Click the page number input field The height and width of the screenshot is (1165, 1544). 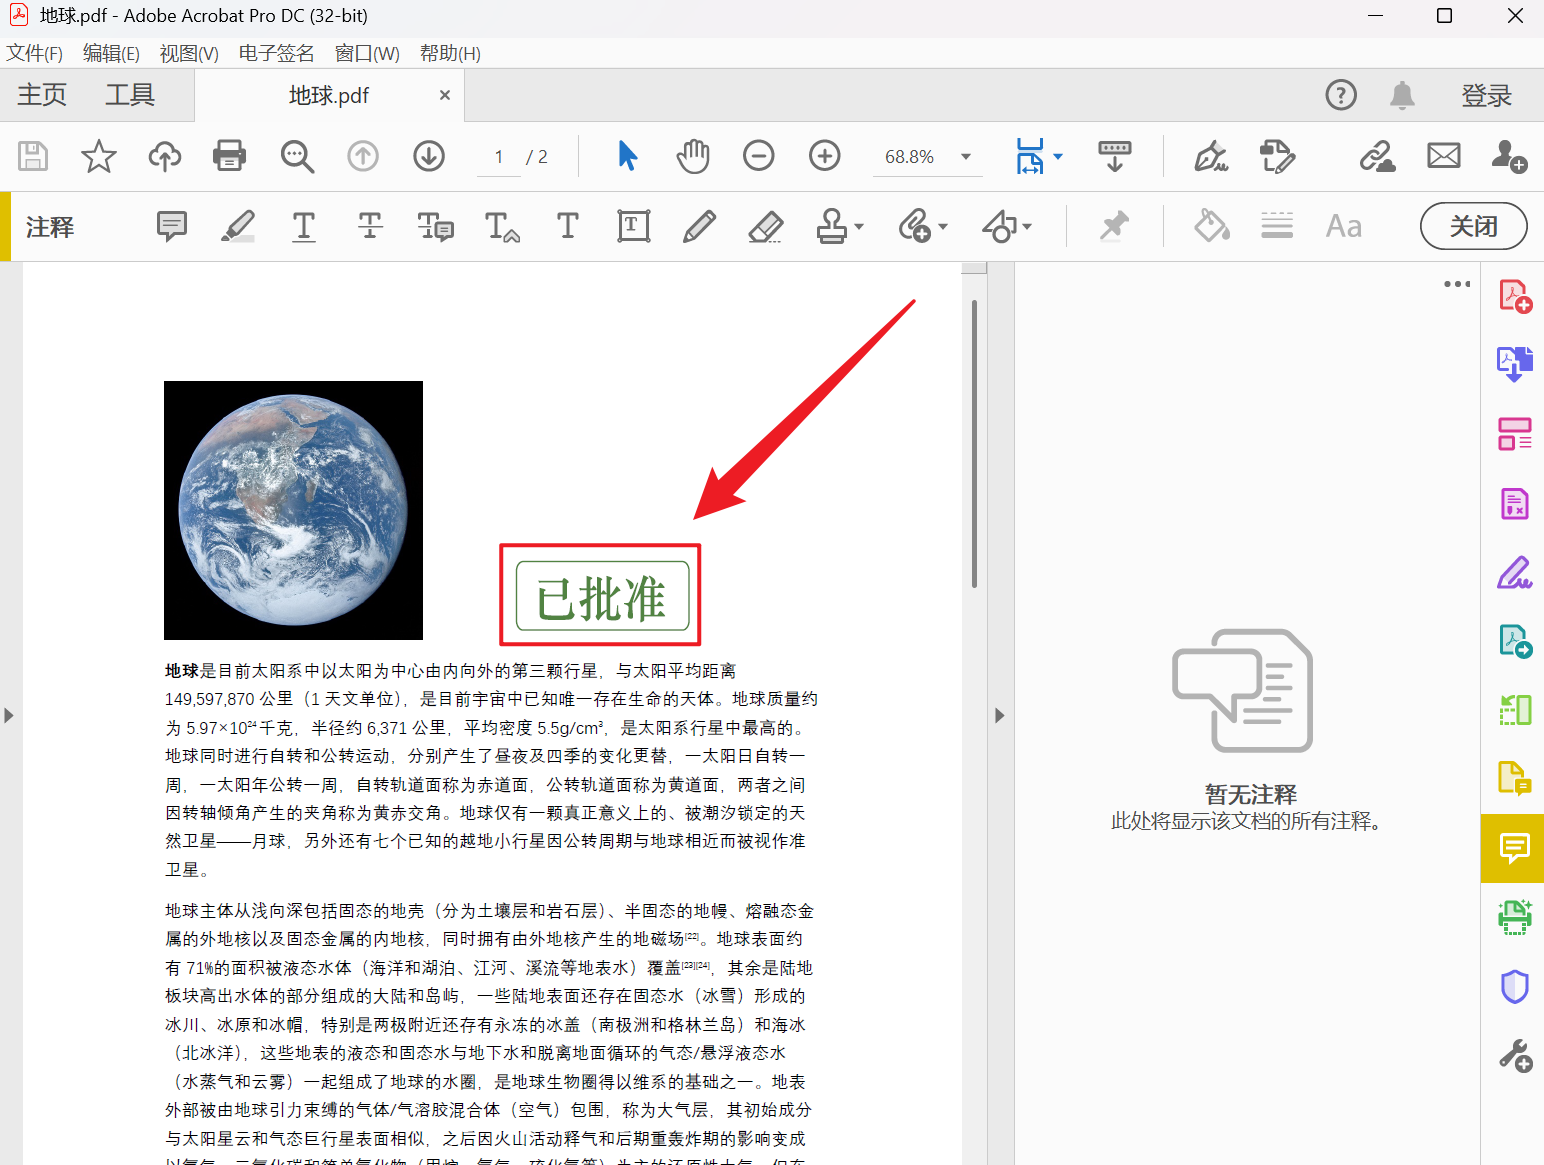point(498,156)
